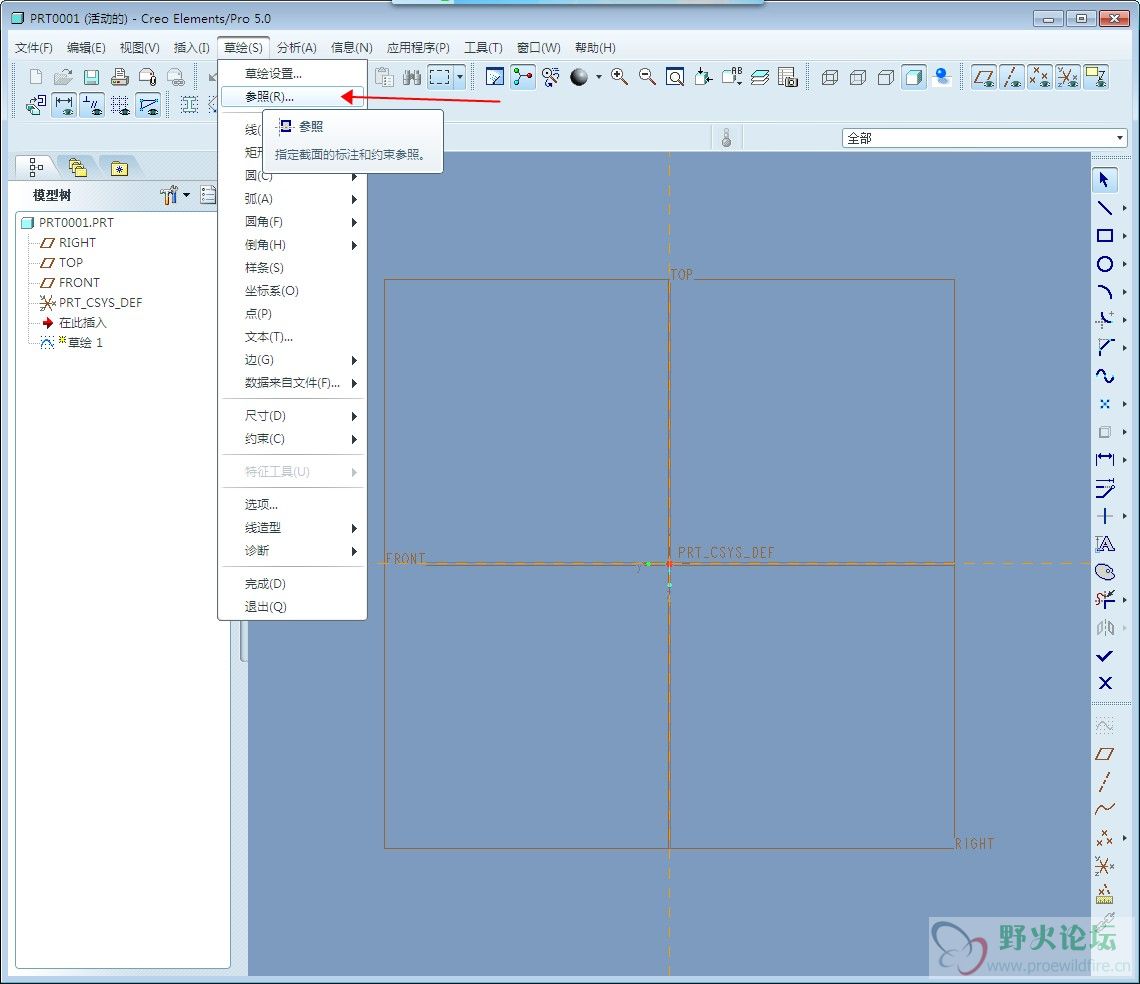The height and width of the screenshot is (984, 1140).
Task: Click the zoom out magnifier icon
Action: point(647,76)
